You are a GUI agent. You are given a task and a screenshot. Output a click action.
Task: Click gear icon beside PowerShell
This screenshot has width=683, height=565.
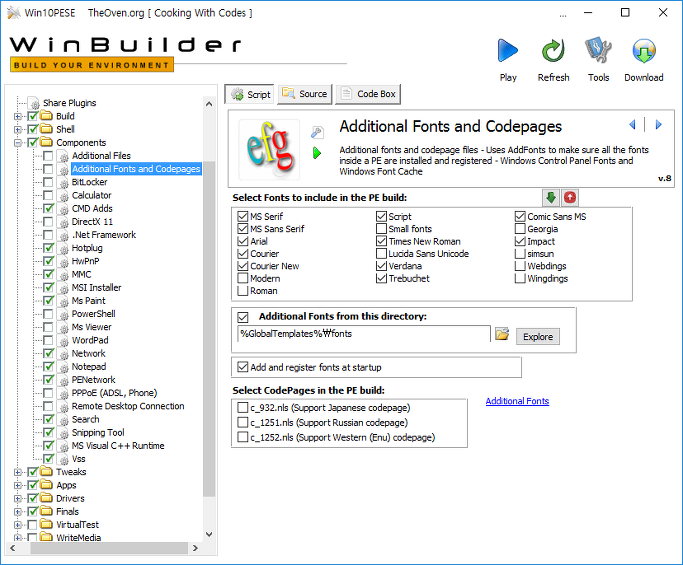coord(64,314)
